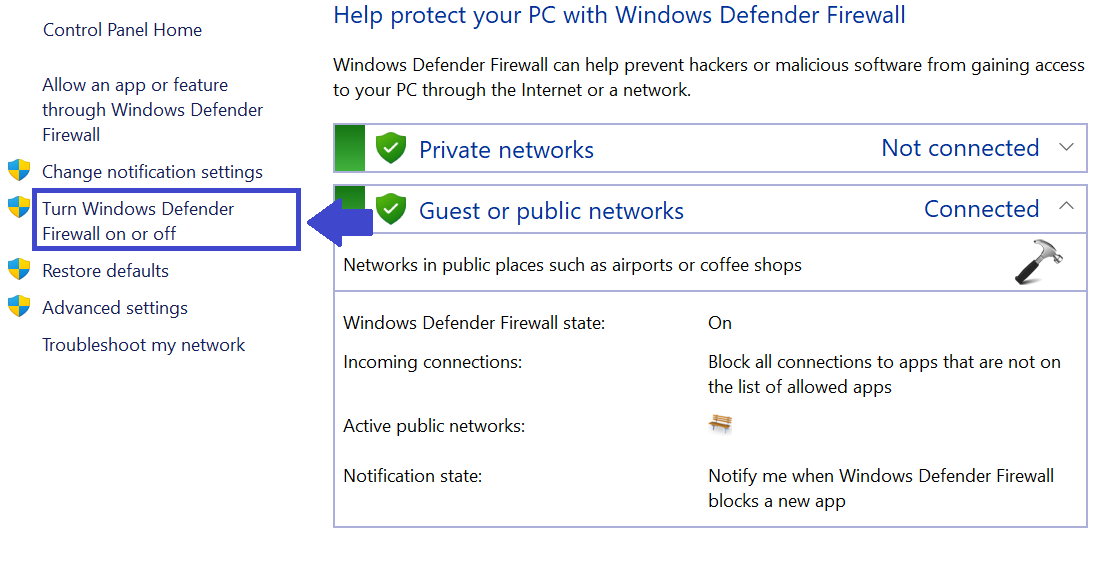Click the shield icon next to Restore defaults

point(19,269)
